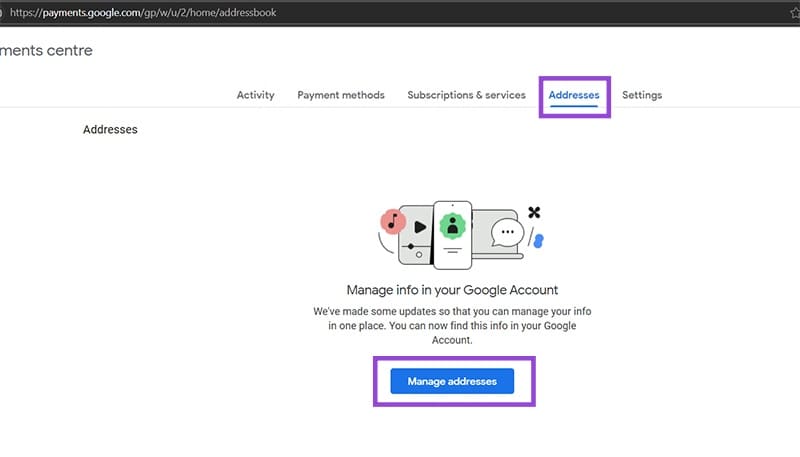Image resolution: width=800 pixels, height=457 pixels.
Task: Click the Manage addresses button
Action: [452, 381]
